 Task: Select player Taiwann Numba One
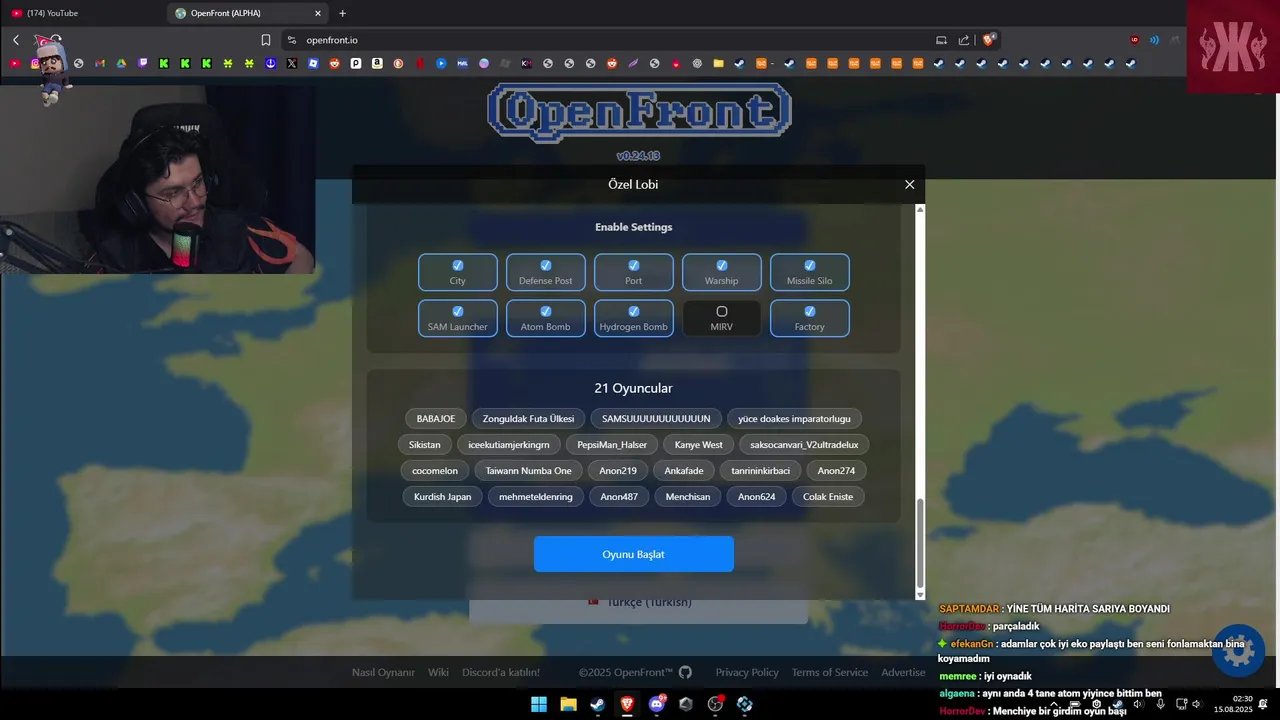coord(529,470)
